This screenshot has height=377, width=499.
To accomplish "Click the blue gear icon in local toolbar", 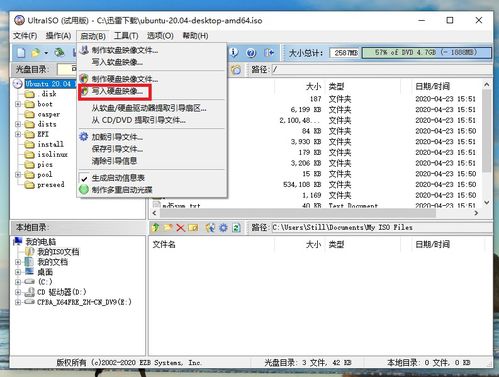I will (x=223, y=228).
